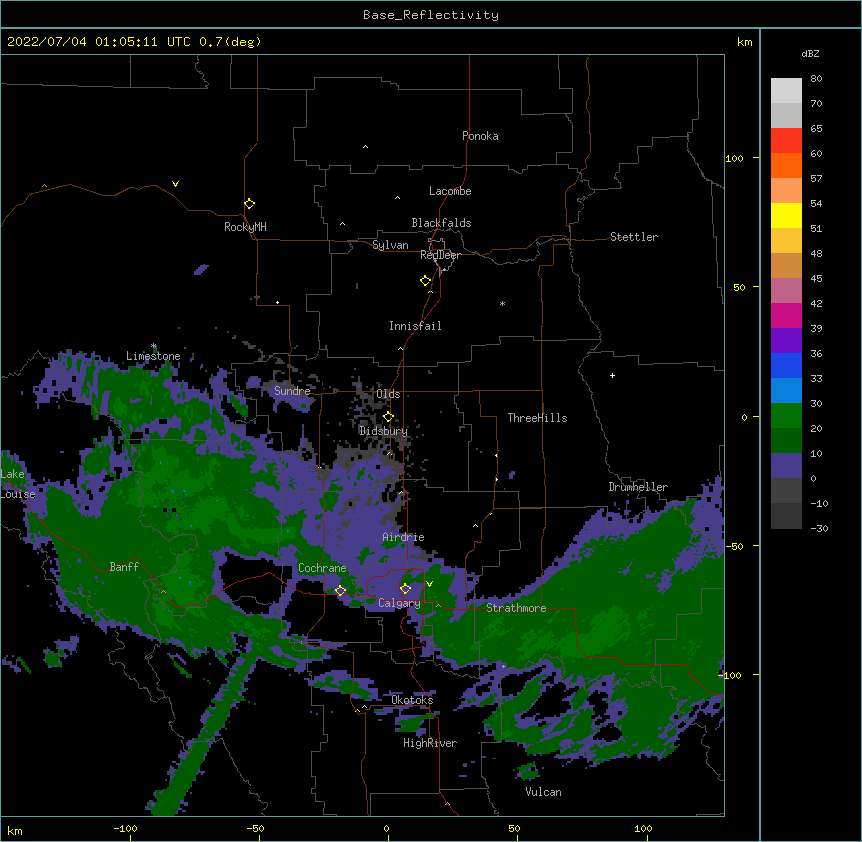Image resolution: width=862 pixels, height=842 pixels.
Task: Click the Banff label
Action: (124, 567)
